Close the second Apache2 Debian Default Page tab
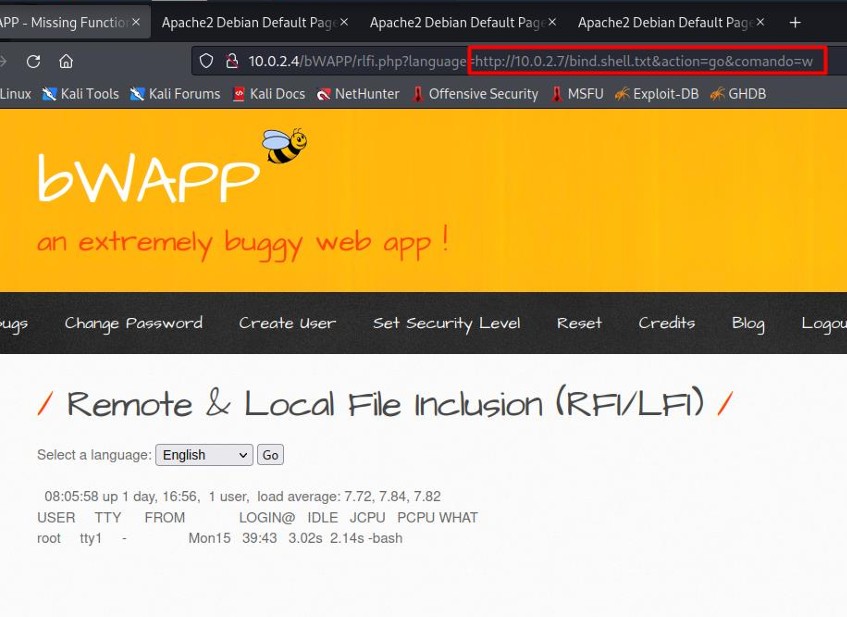The height and width of the screenshot is (617, 847). 552,22
